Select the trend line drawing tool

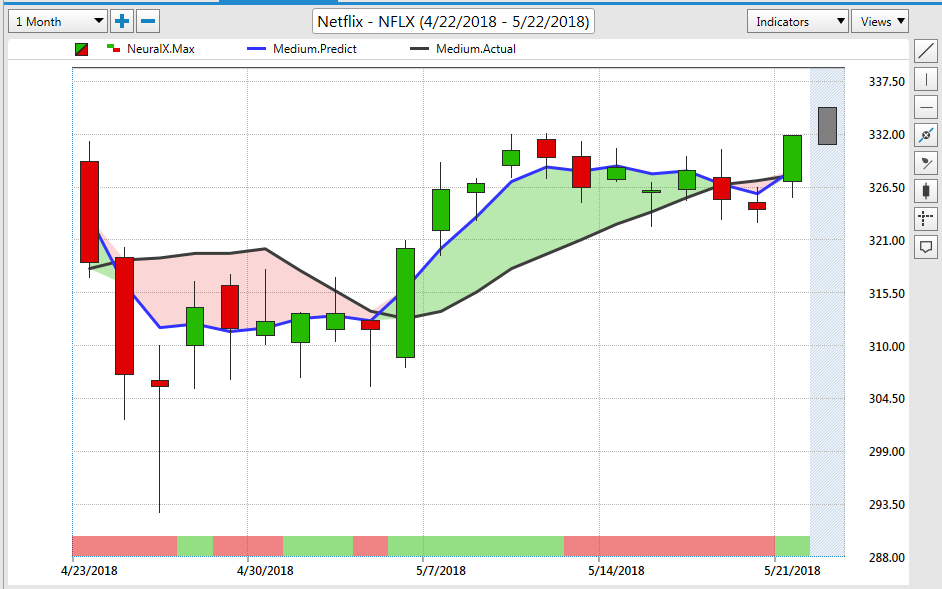pyautogui.click(x=926, y=52)
